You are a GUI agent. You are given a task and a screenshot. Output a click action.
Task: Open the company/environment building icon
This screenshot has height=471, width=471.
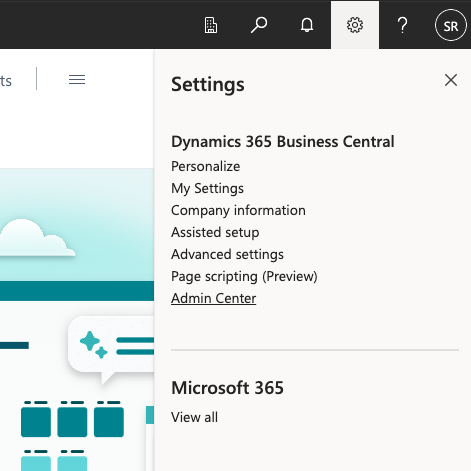pyautogui.click(x=211, y=25)
